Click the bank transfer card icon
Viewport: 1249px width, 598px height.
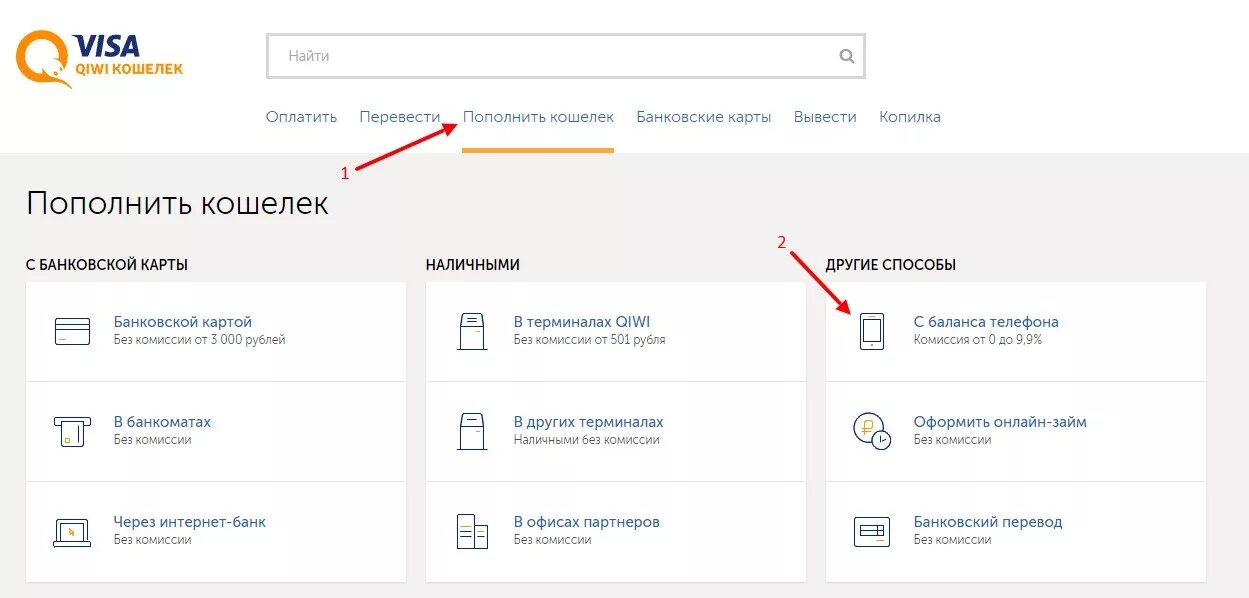[x=872, y=531]
